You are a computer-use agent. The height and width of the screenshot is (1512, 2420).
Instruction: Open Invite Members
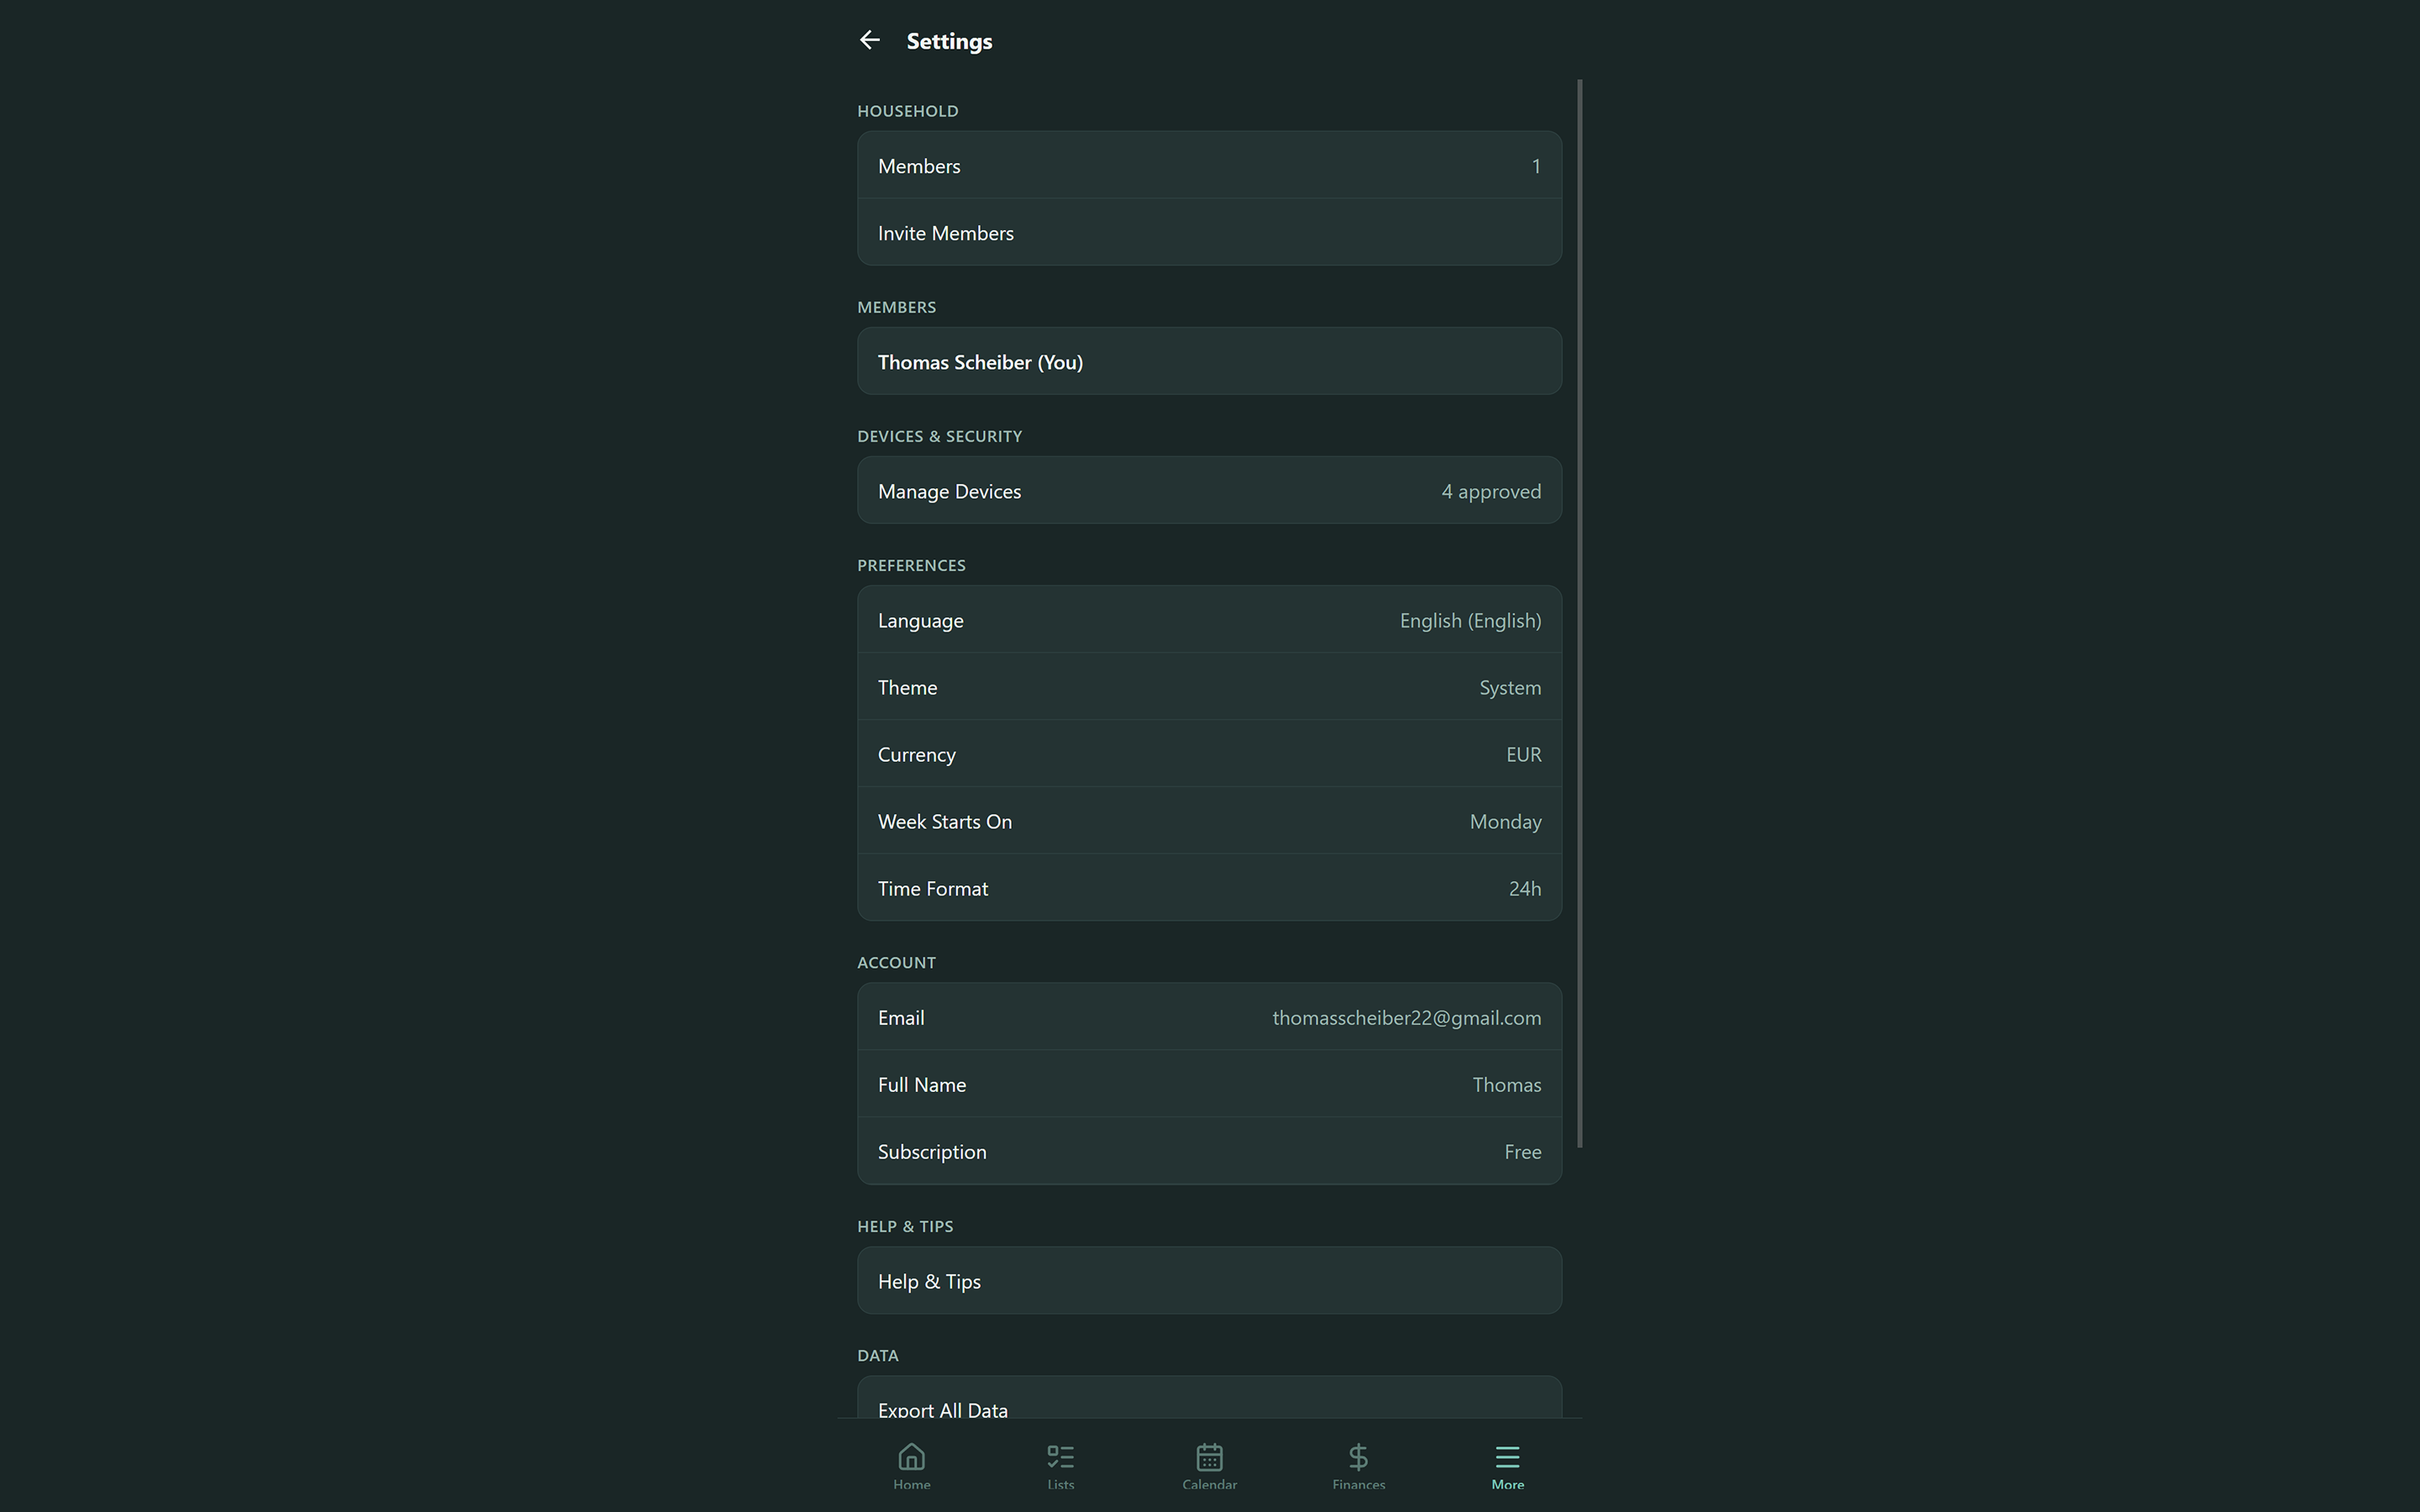(x=1209, y=232)
